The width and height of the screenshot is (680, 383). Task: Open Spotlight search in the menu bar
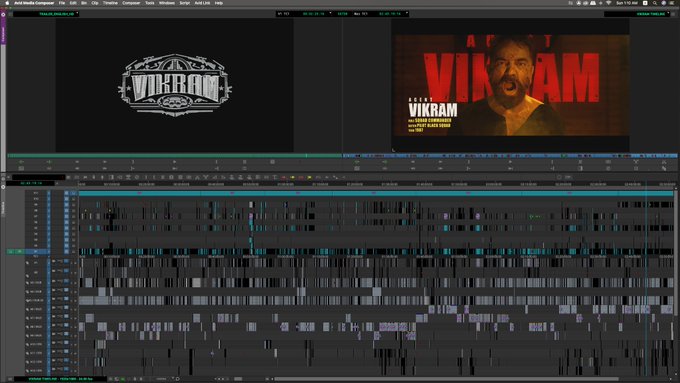pyautogui.click(x=654, y=3)
